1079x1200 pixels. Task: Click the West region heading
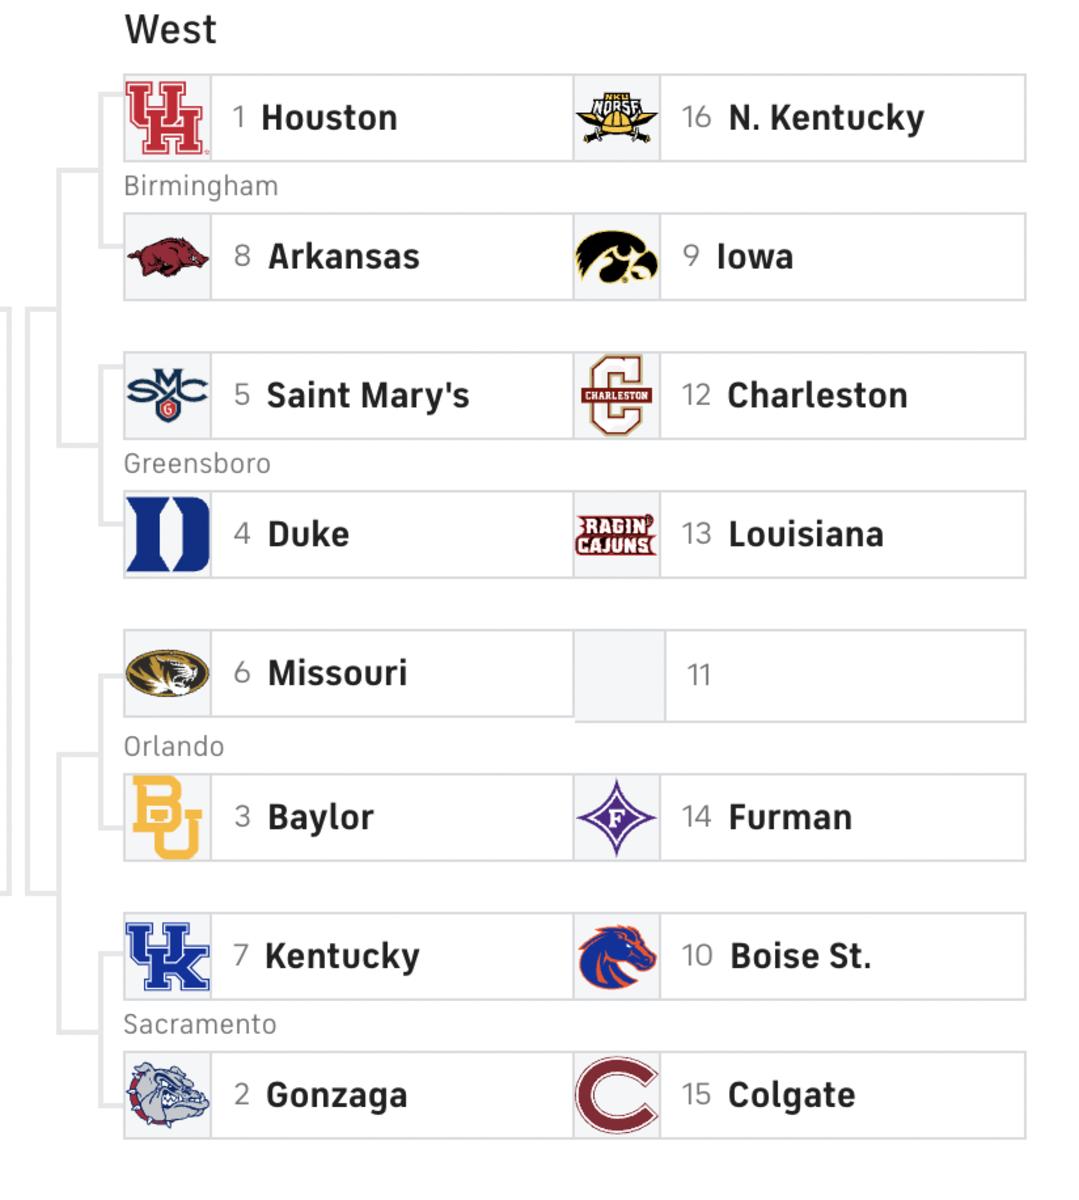pyautogui.click(x=170, y=30)
